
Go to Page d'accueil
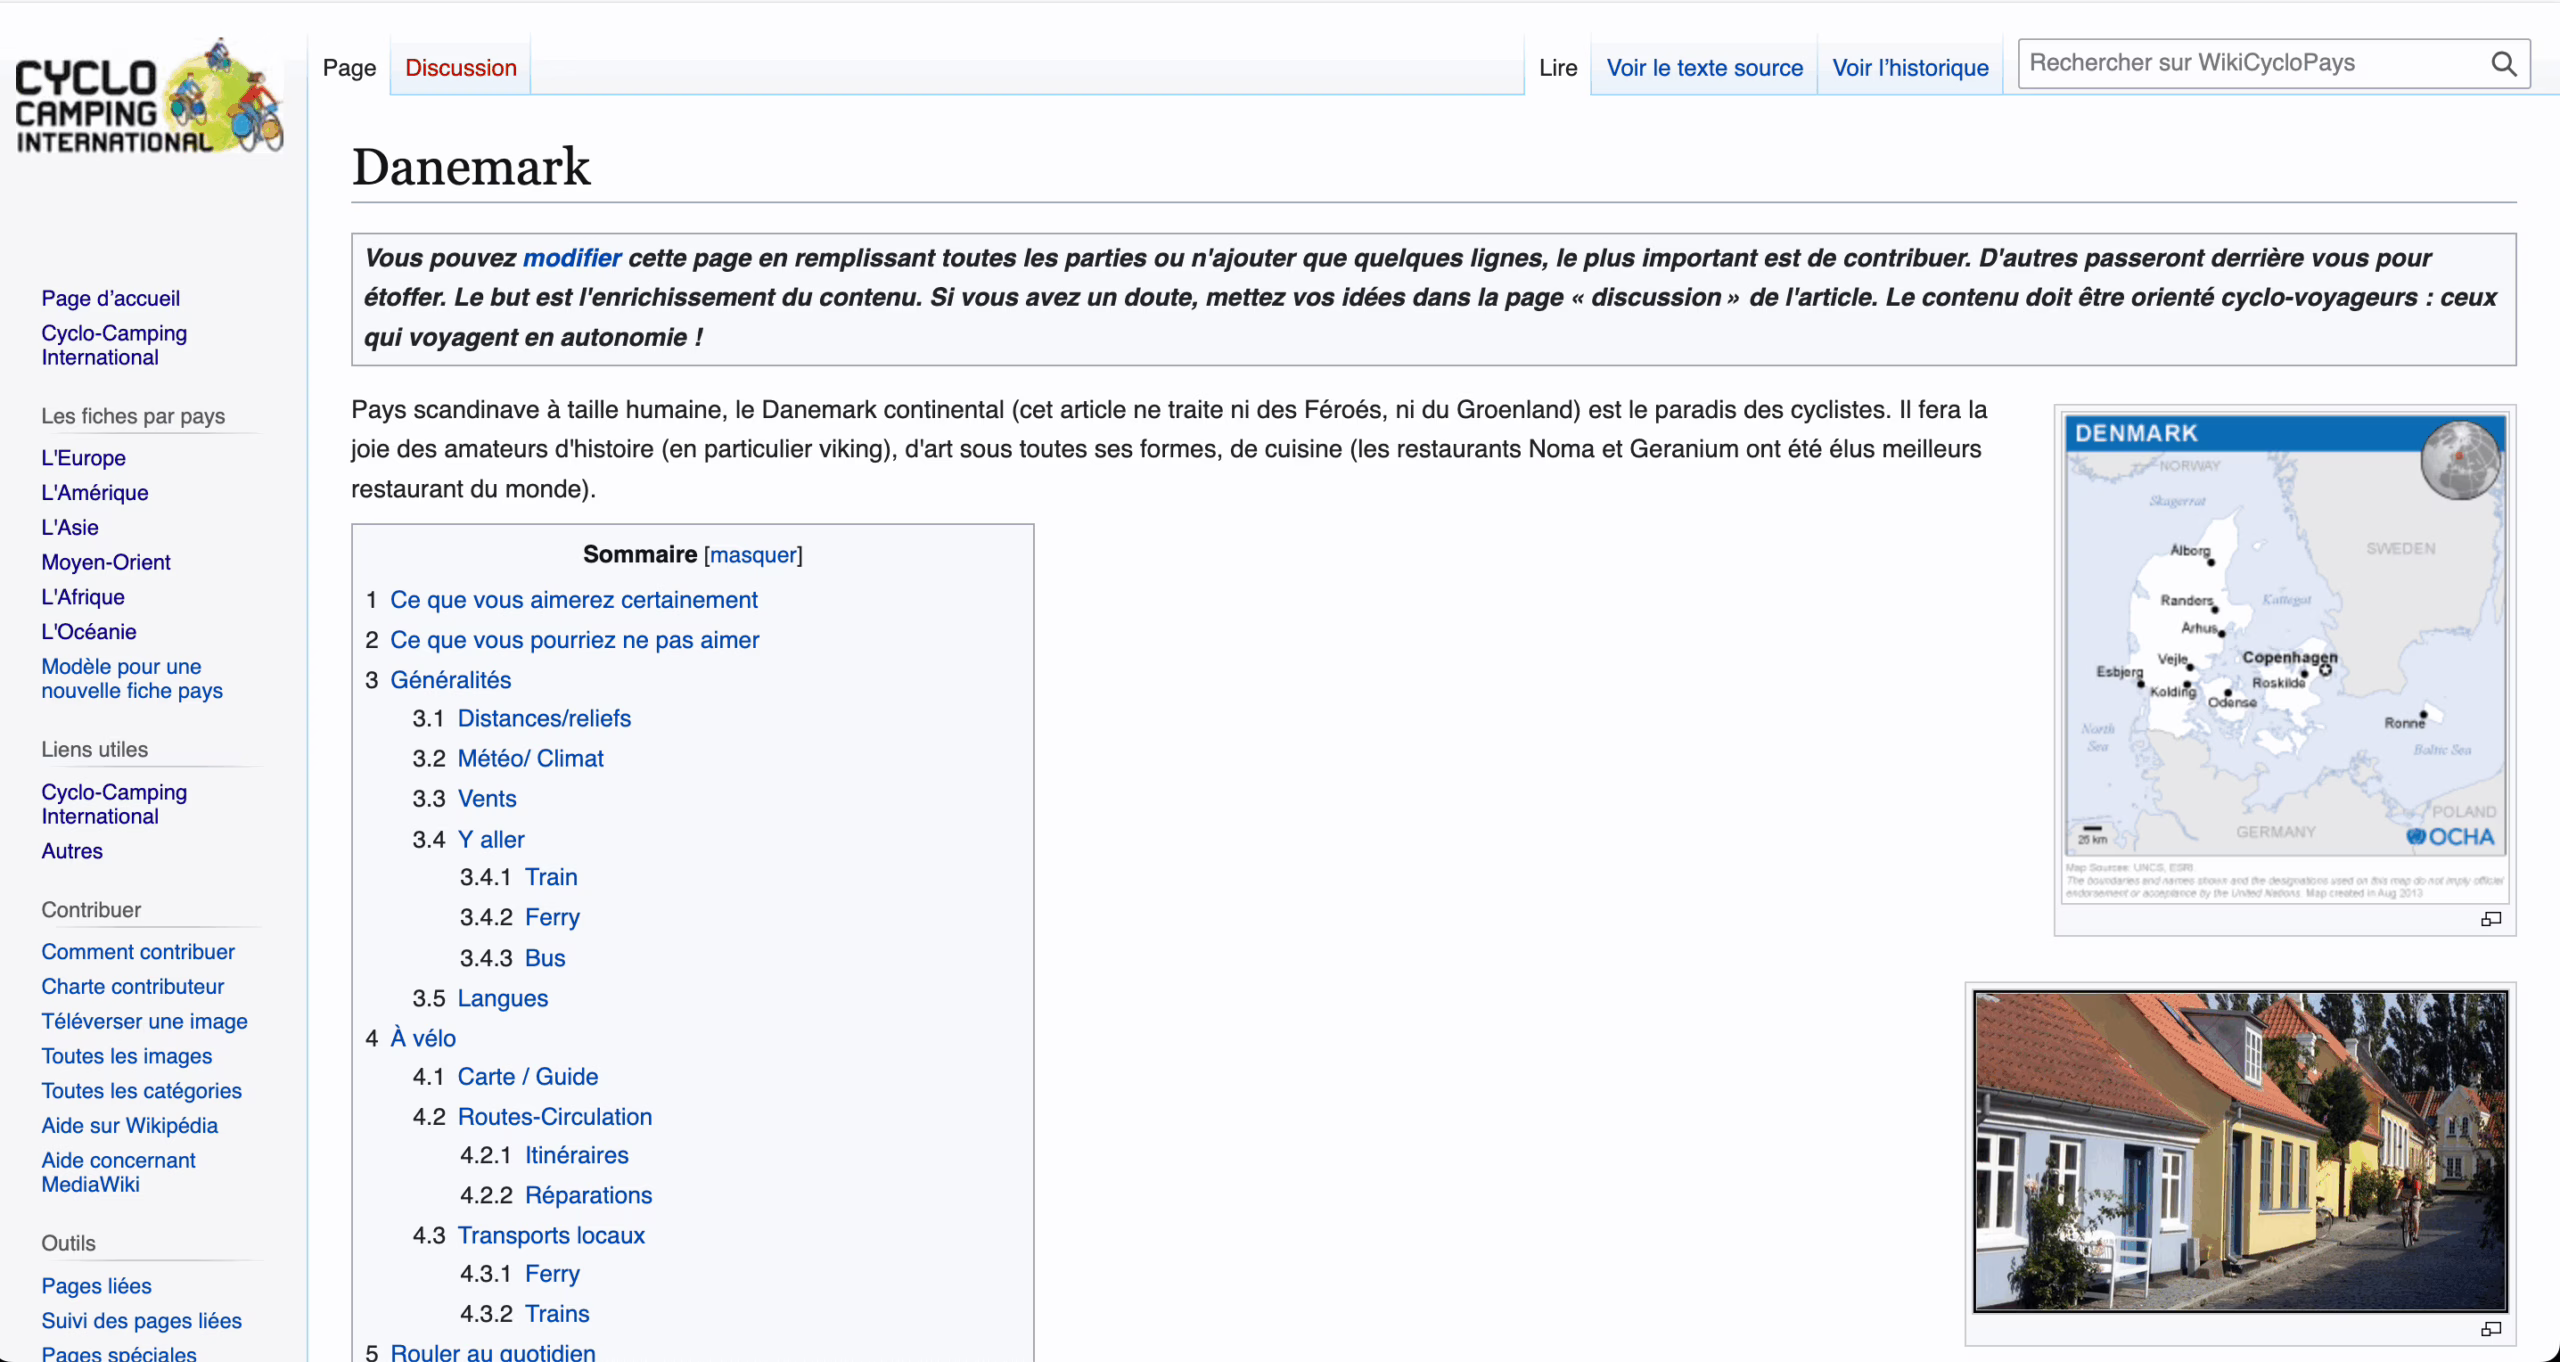coord(111,298)
